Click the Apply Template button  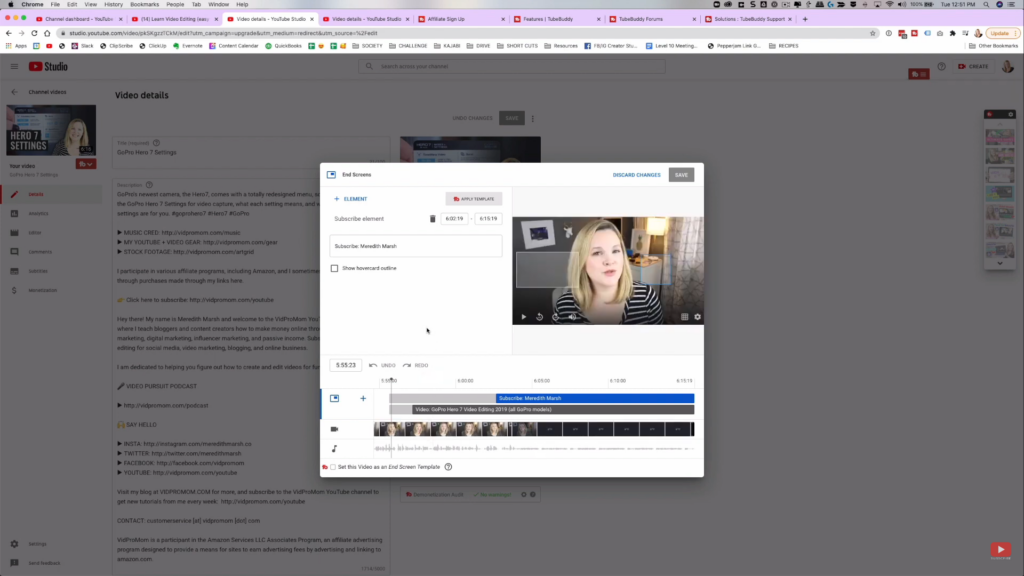click(474, 199)
